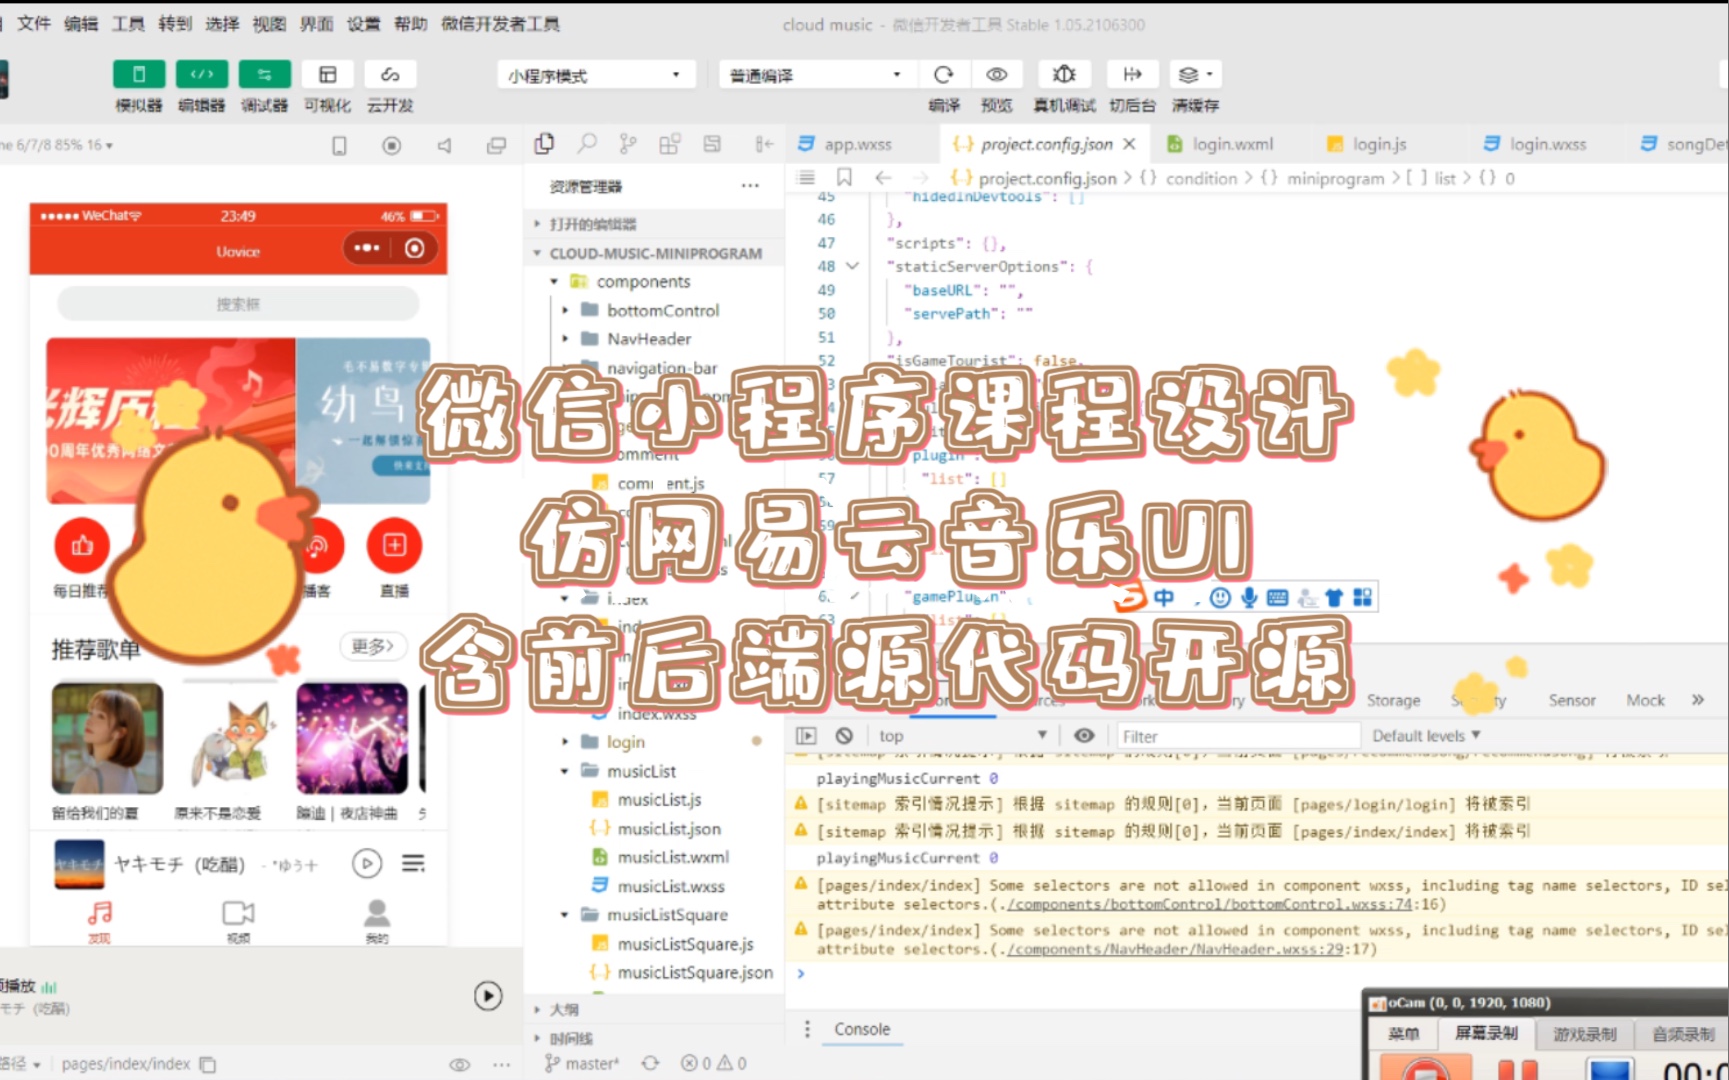The height and width of the screenshot is (1080, 1729).
Task: Click the simulator search bar
Action: 238,304
